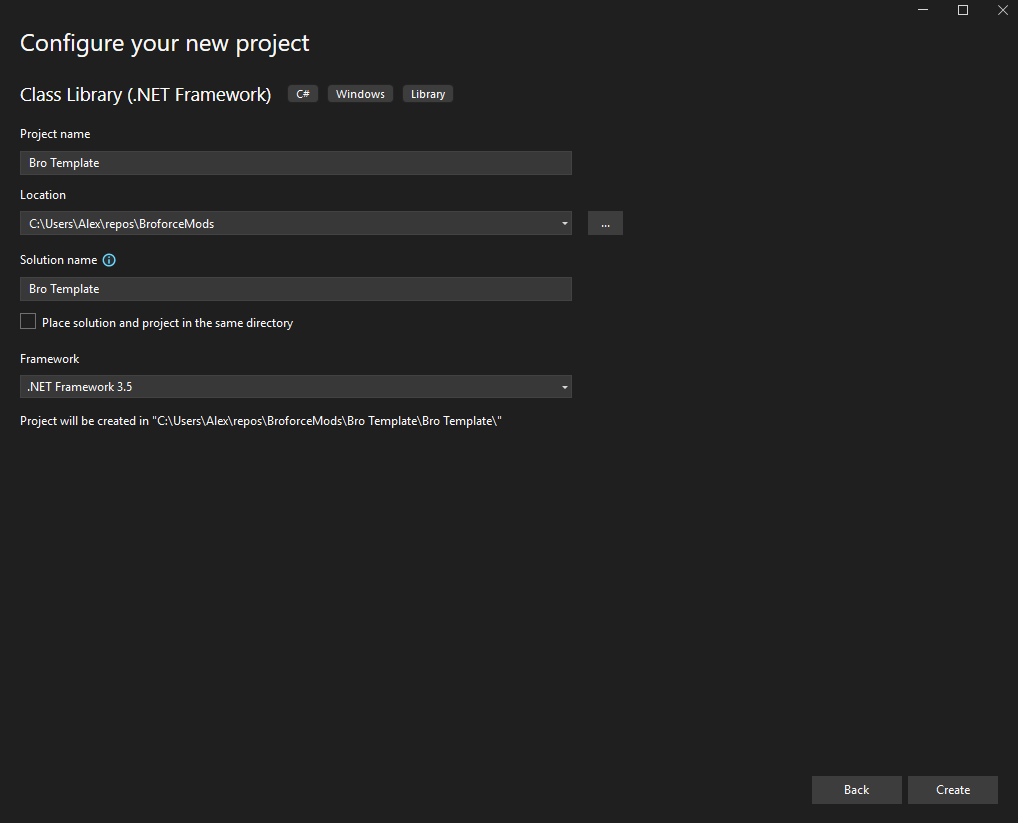Click the Framework label
Screen dimensions: 1018x823
(x=49, y=359)
